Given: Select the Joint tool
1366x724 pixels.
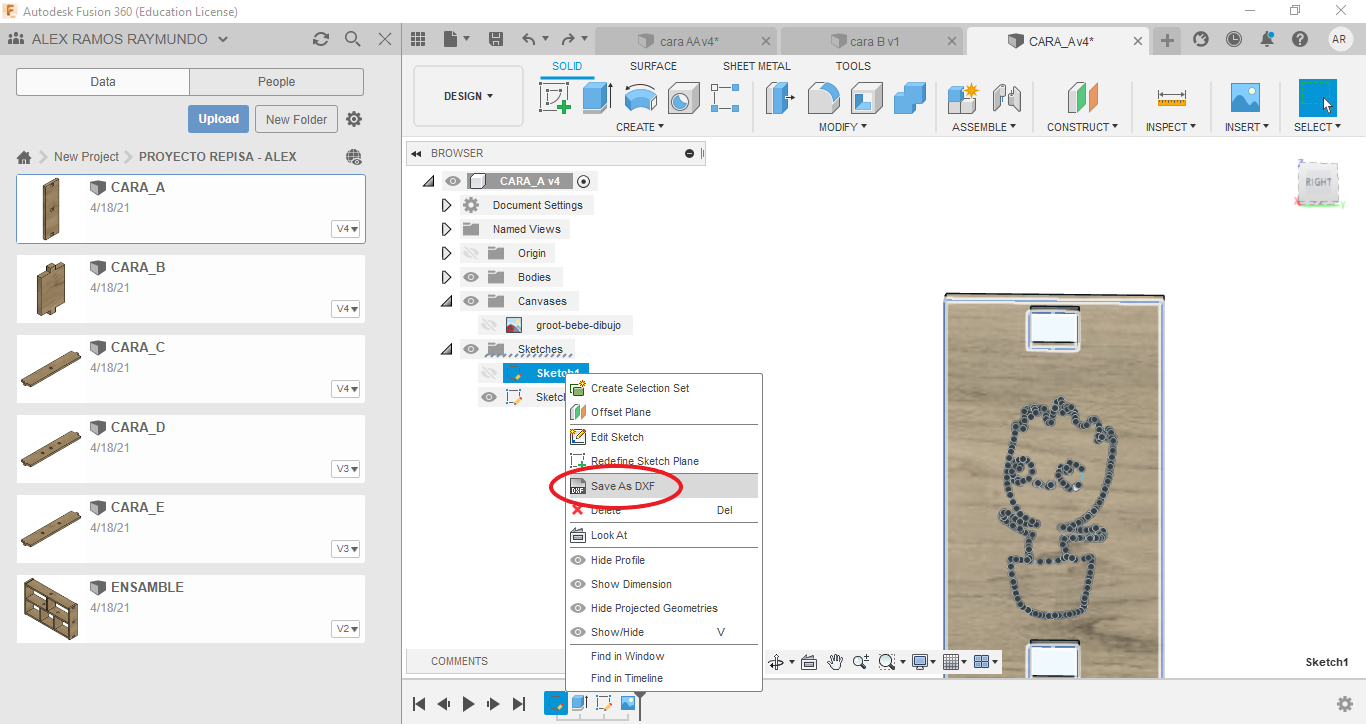Looking at the screenshot, I should (1006, 98).
